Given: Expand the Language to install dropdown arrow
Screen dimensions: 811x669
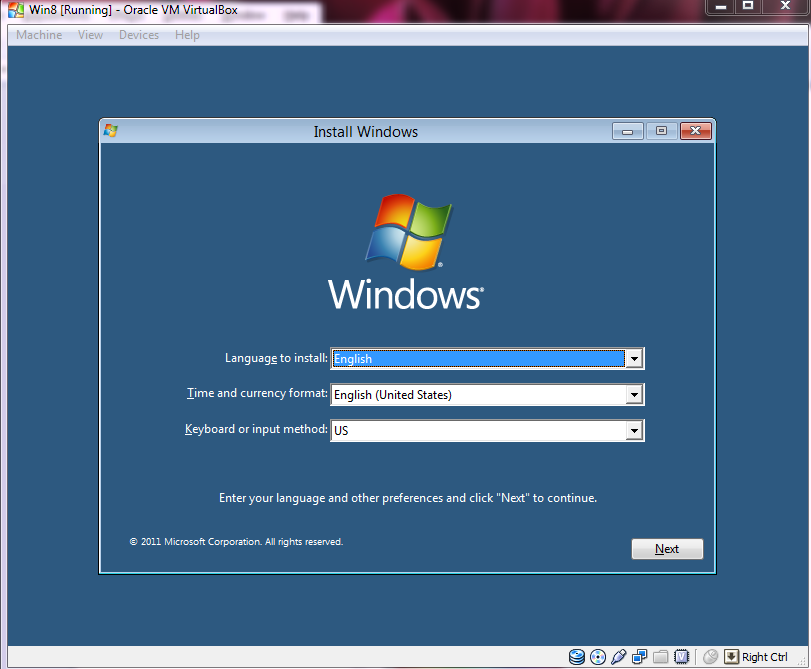Looking at the screenshot, I should coord(634,359).
